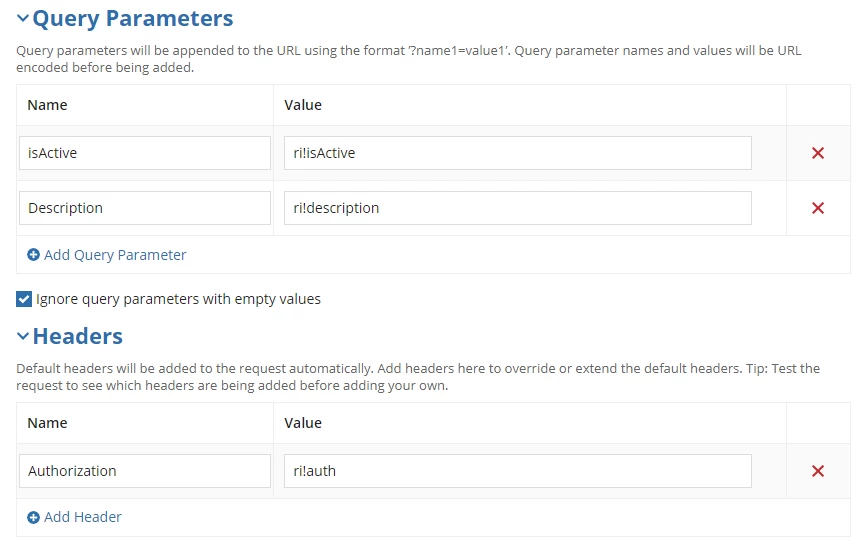Remove the isActive query parameter row
This screenshot has width=860, height=552.
pyautogui.click(x=818, y=153)
